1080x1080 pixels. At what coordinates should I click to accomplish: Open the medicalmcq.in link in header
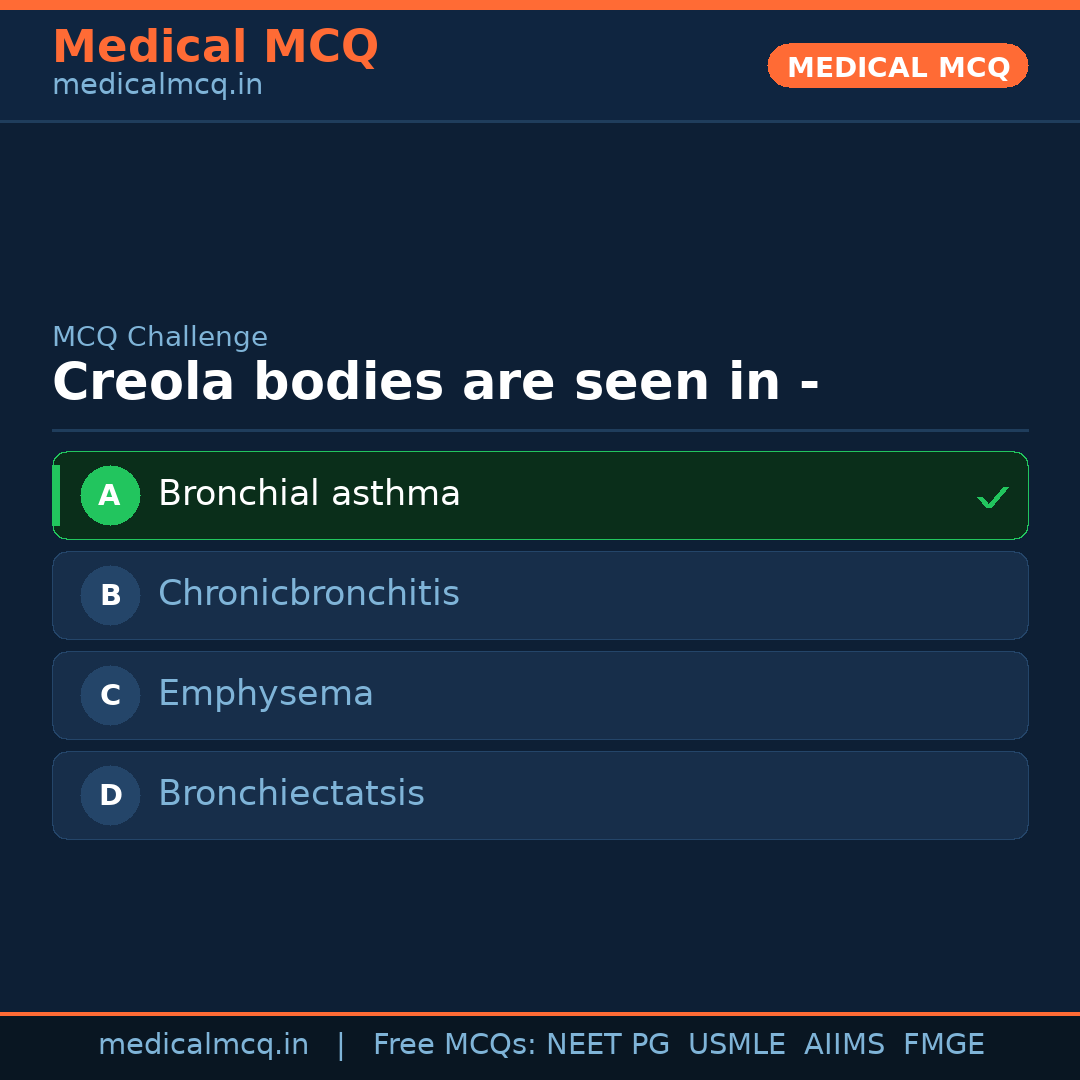click(157, 85)
